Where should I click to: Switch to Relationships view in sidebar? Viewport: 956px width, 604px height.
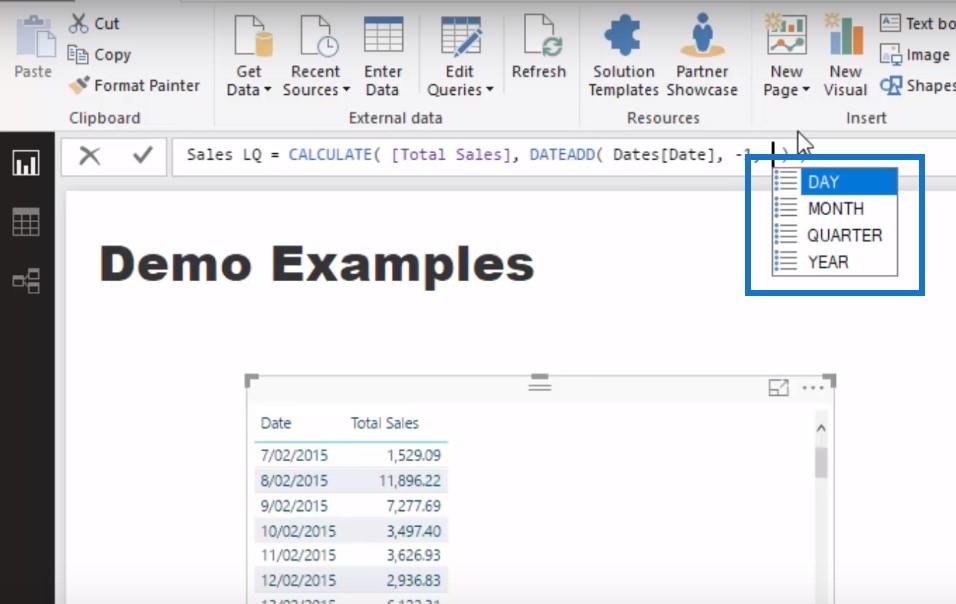[x=26, y=281]
